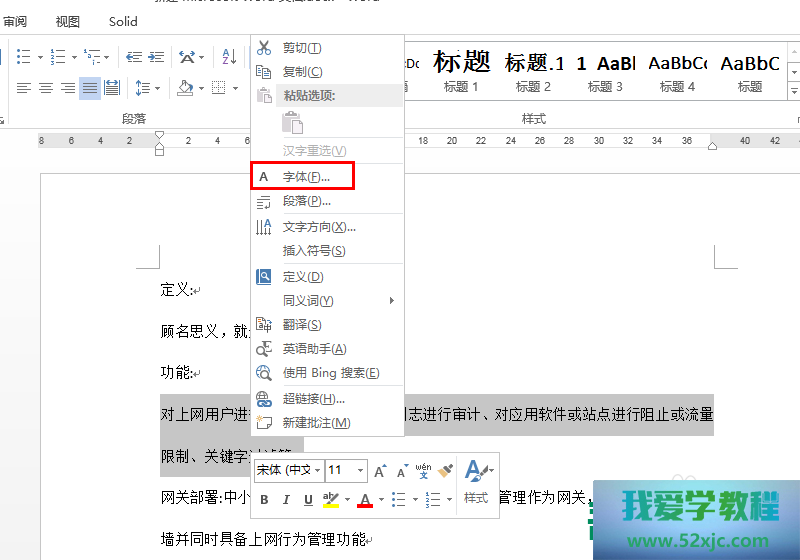800x560 pixels.
Task: Click the Format Painter brush icon
Action: 446,470
